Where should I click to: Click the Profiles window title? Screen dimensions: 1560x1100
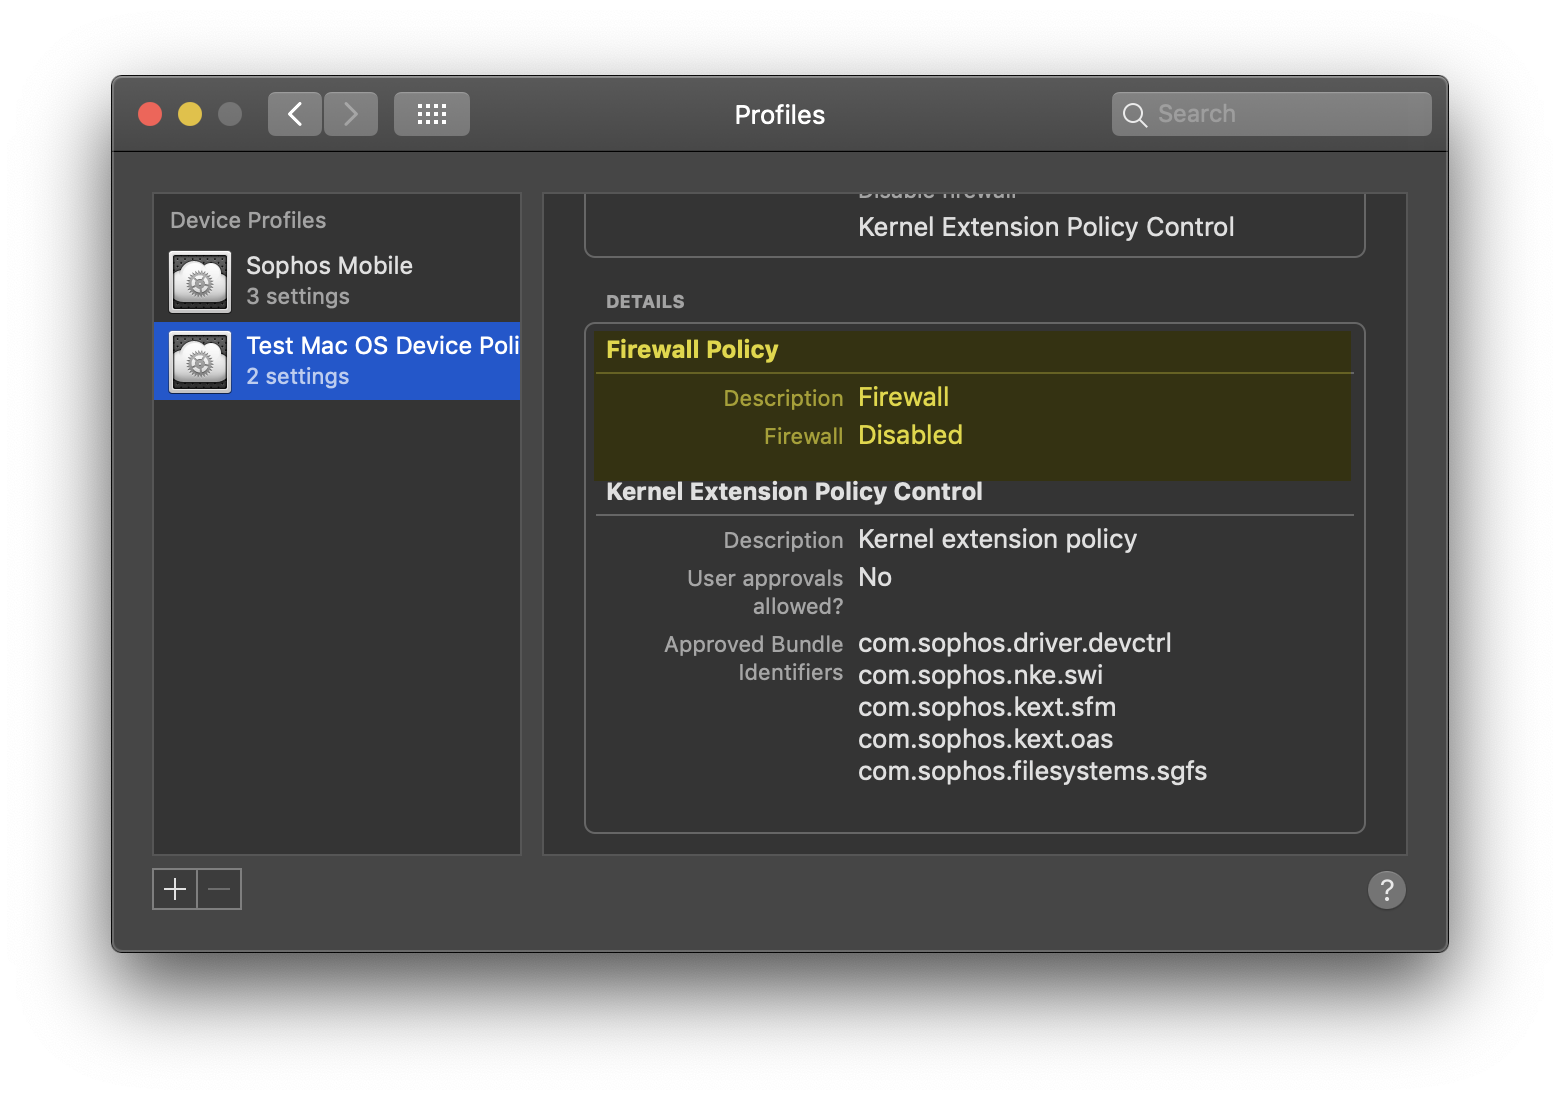click(780, 115)
